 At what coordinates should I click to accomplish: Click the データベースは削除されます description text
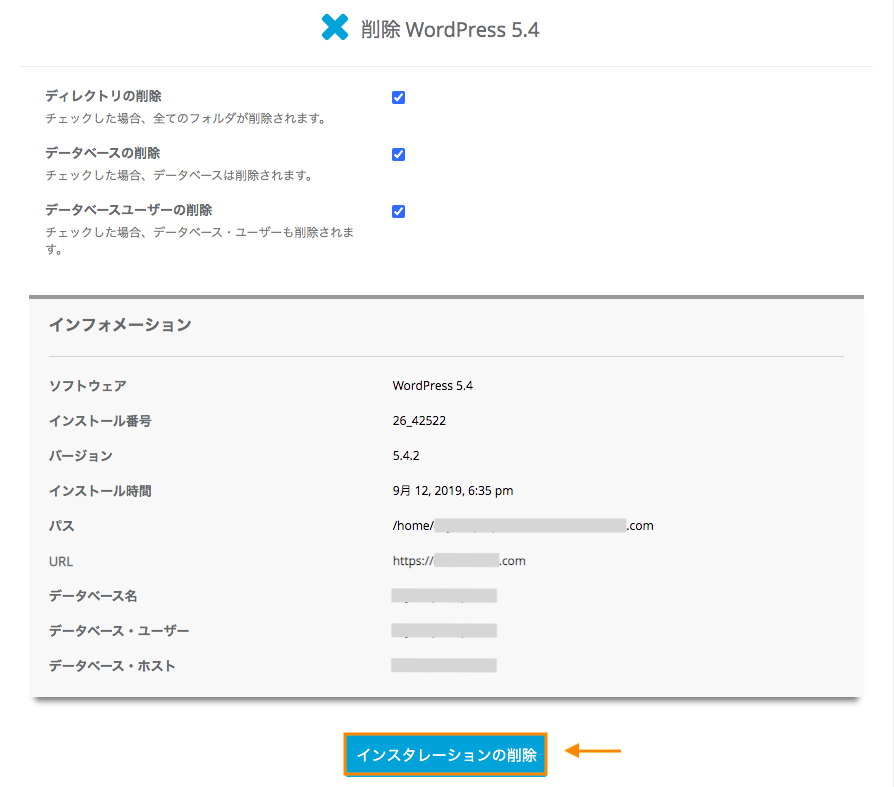[179, 176]
